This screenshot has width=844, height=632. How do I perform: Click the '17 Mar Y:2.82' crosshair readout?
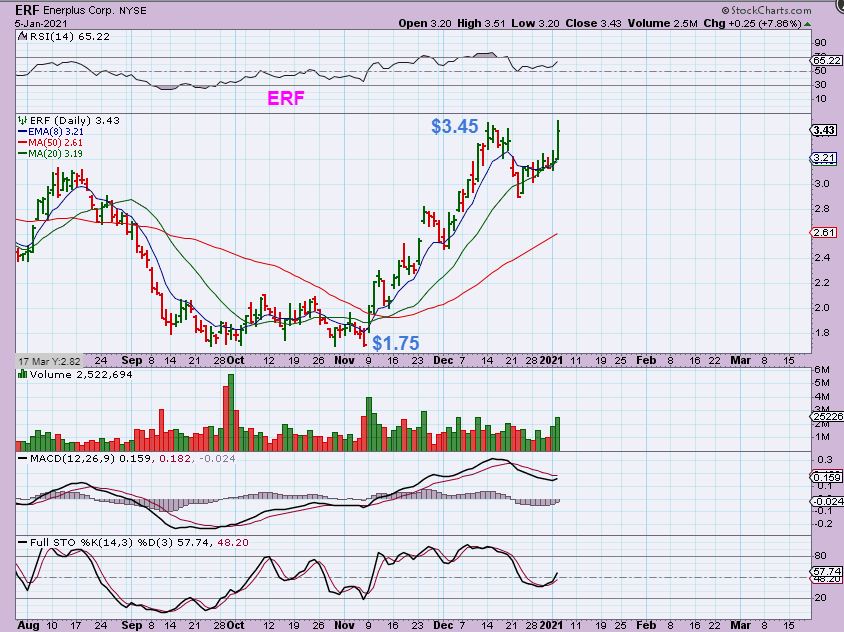click(x=49, y=361)
